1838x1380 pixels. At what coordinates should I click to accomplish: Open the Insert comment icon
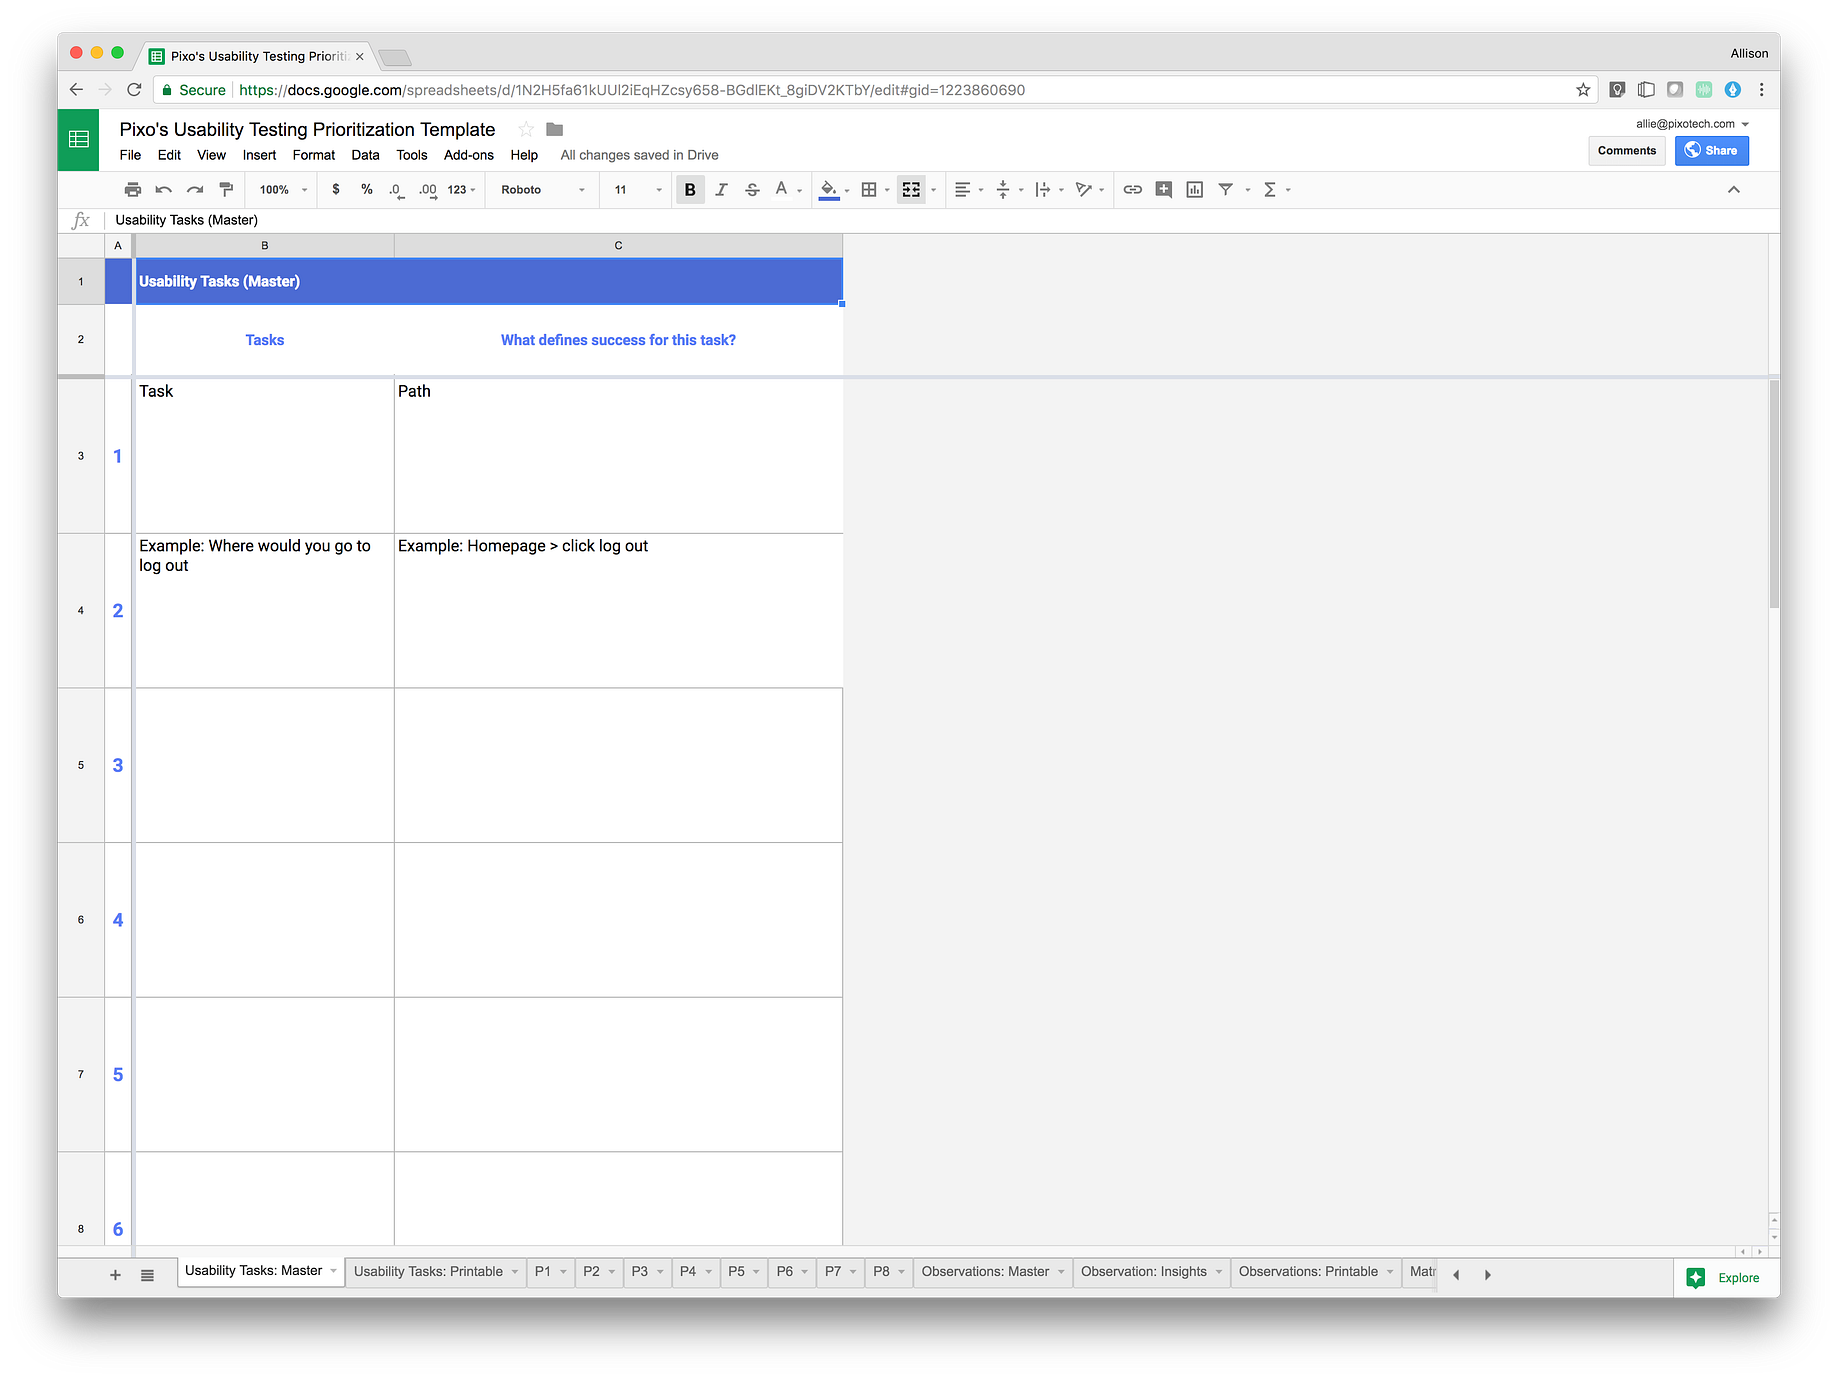pyautogui.click(x=1163, y=189)
